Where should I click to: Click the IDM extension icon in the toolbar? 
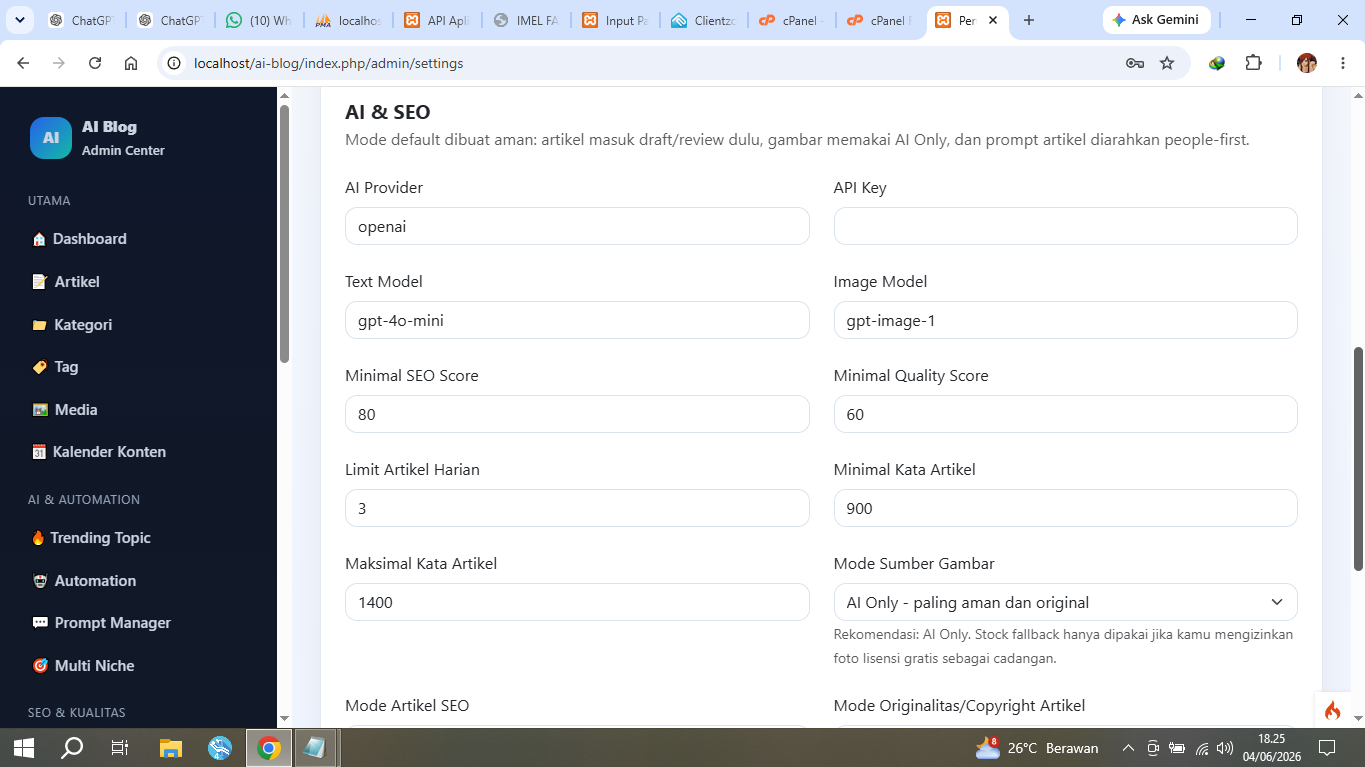[x=1217, y=63]
